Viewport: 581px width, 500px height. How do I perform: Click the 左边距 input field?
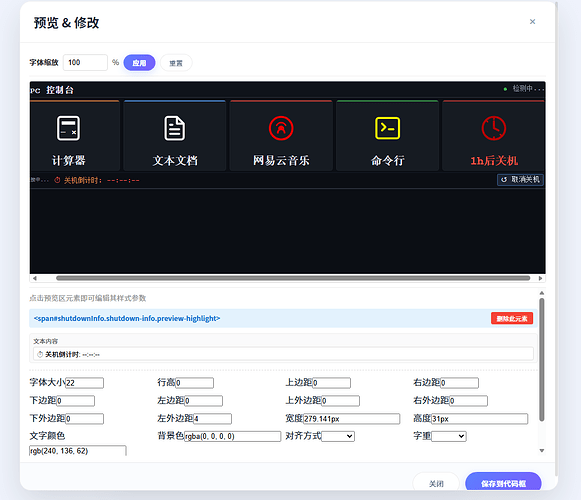203,401
